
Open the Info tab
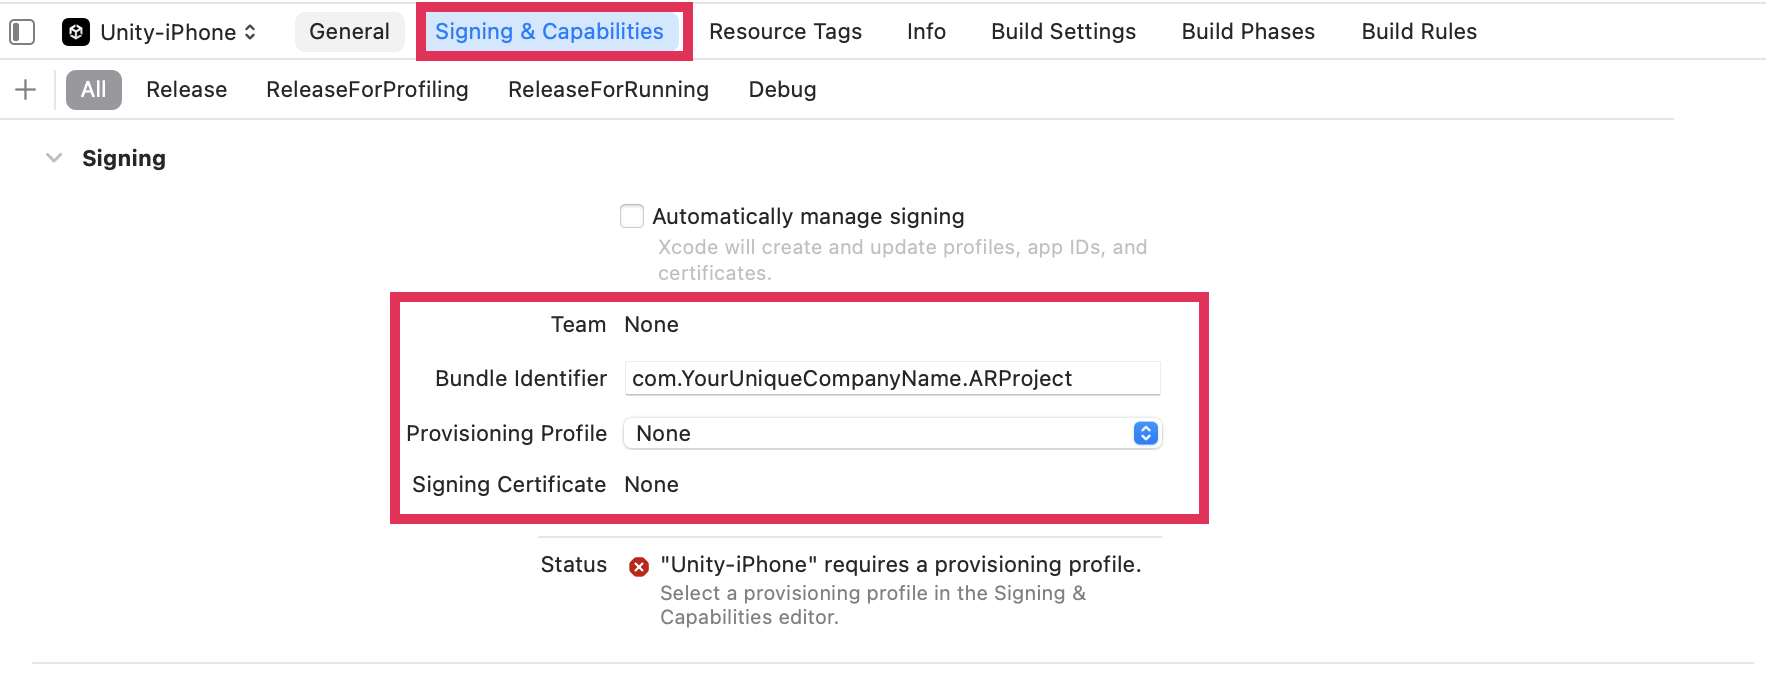926,32
